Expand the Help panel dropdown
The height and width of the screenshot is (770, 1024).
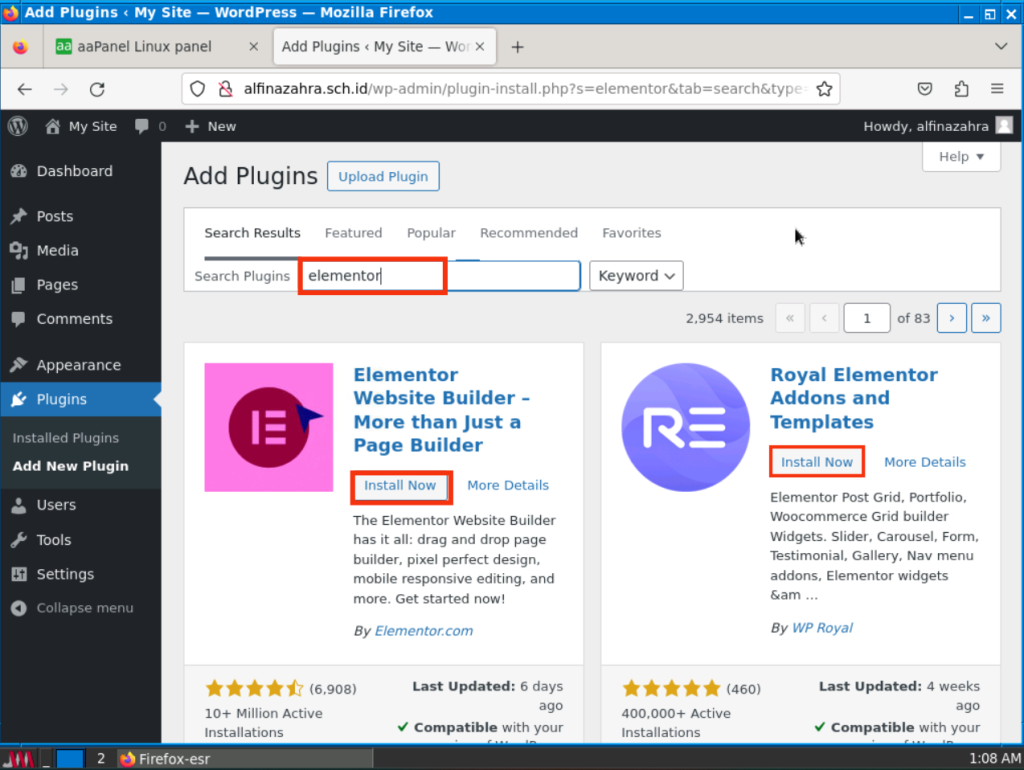tap(961, 156)
